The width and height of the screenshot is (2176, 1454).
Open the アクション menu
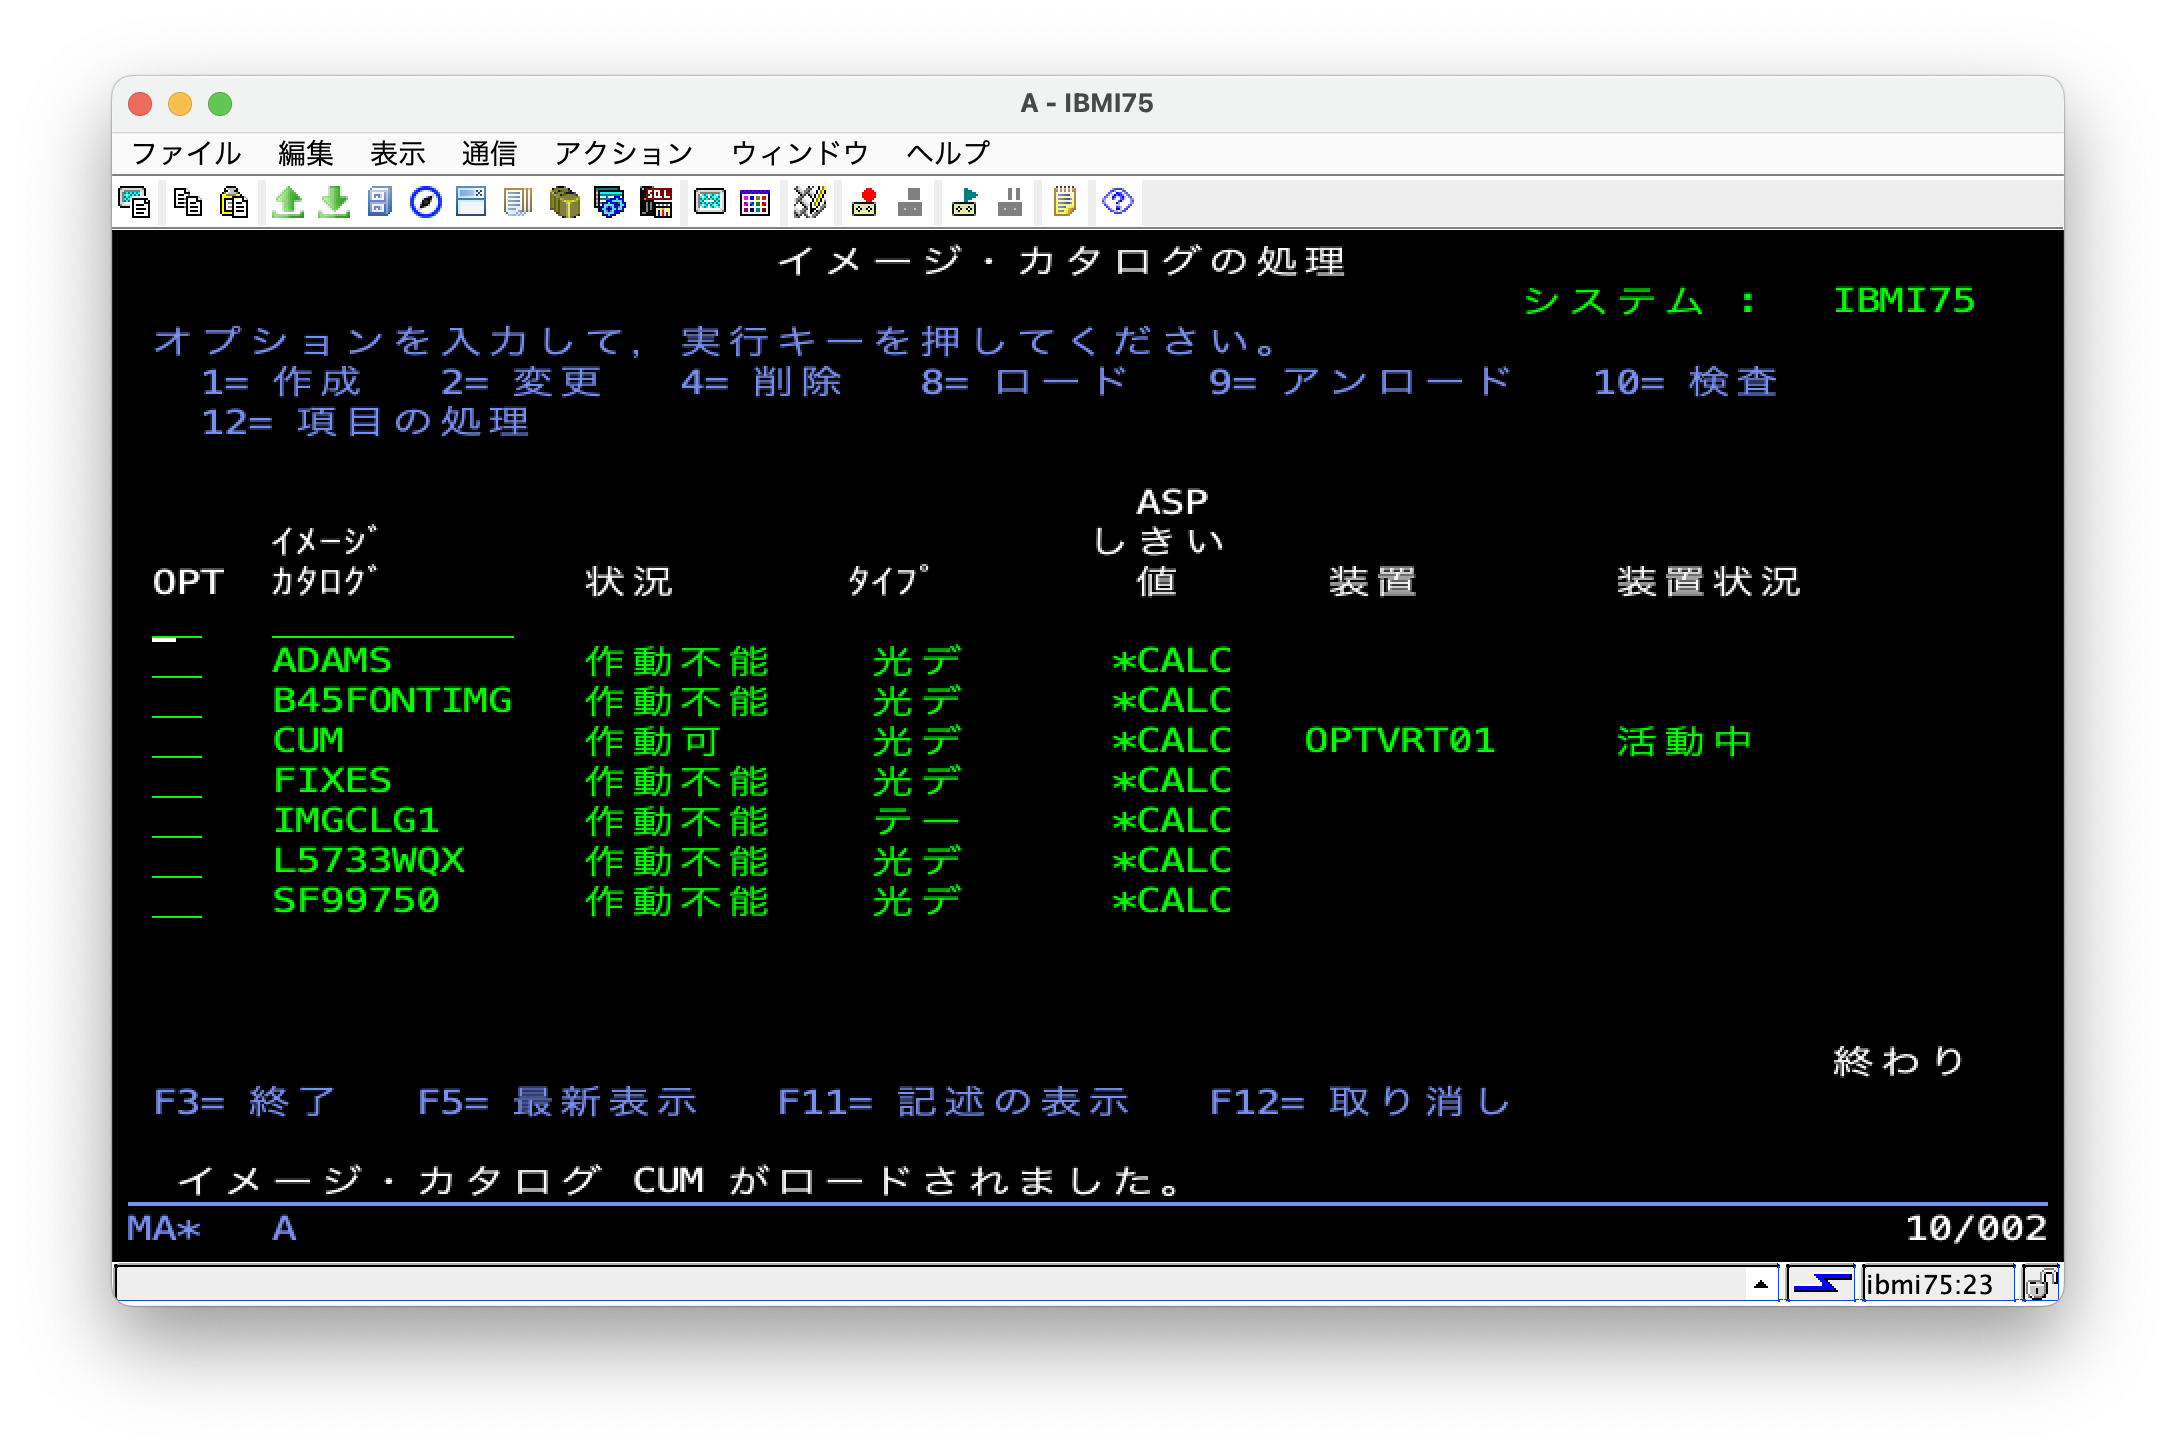pyautogui.click(x=623, y=153)
